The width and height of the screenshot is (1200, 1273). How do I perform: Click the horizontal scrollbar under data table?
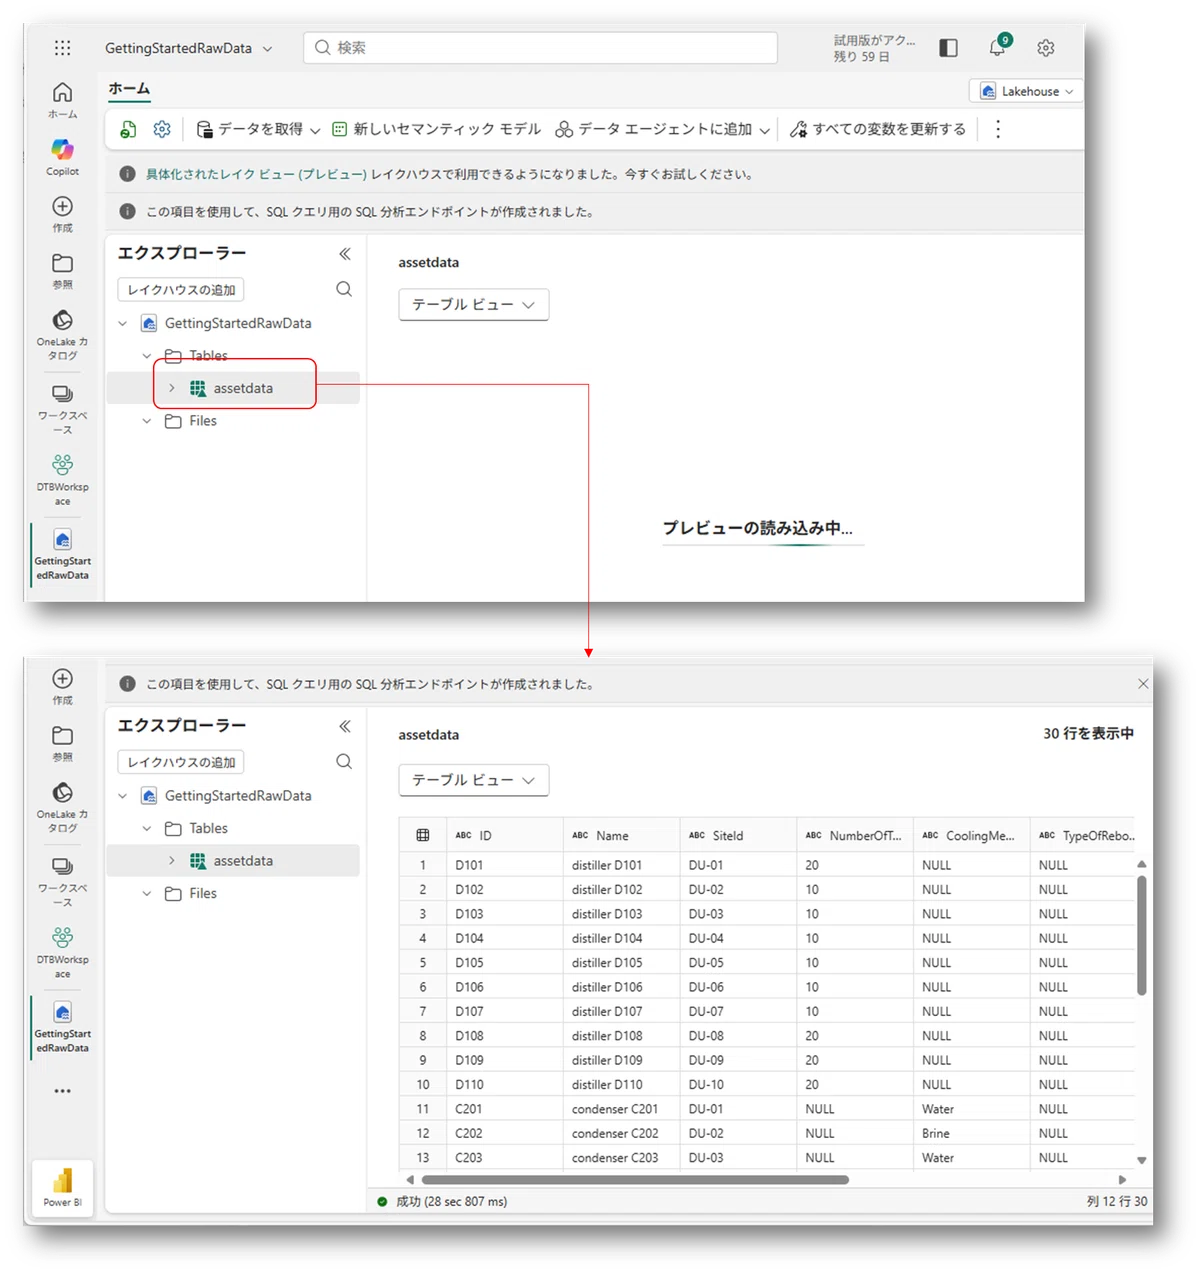pos(635,1180)
